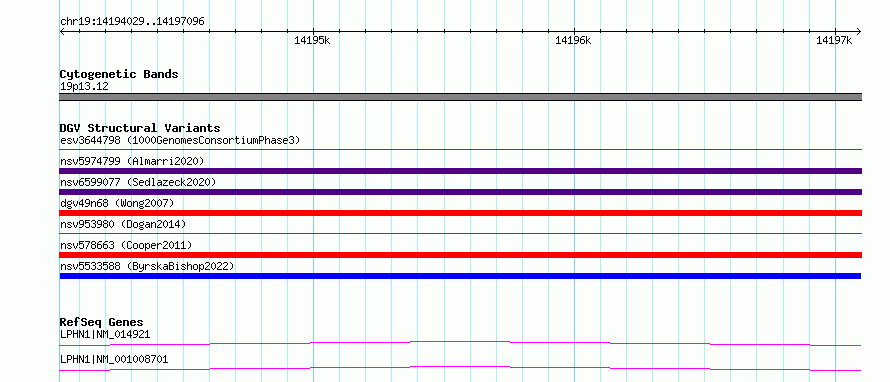Click the DGV Structural Variants track heading
Image resolution: width=890 pixels, height=382 pixels.
click(x=140, y=128)
